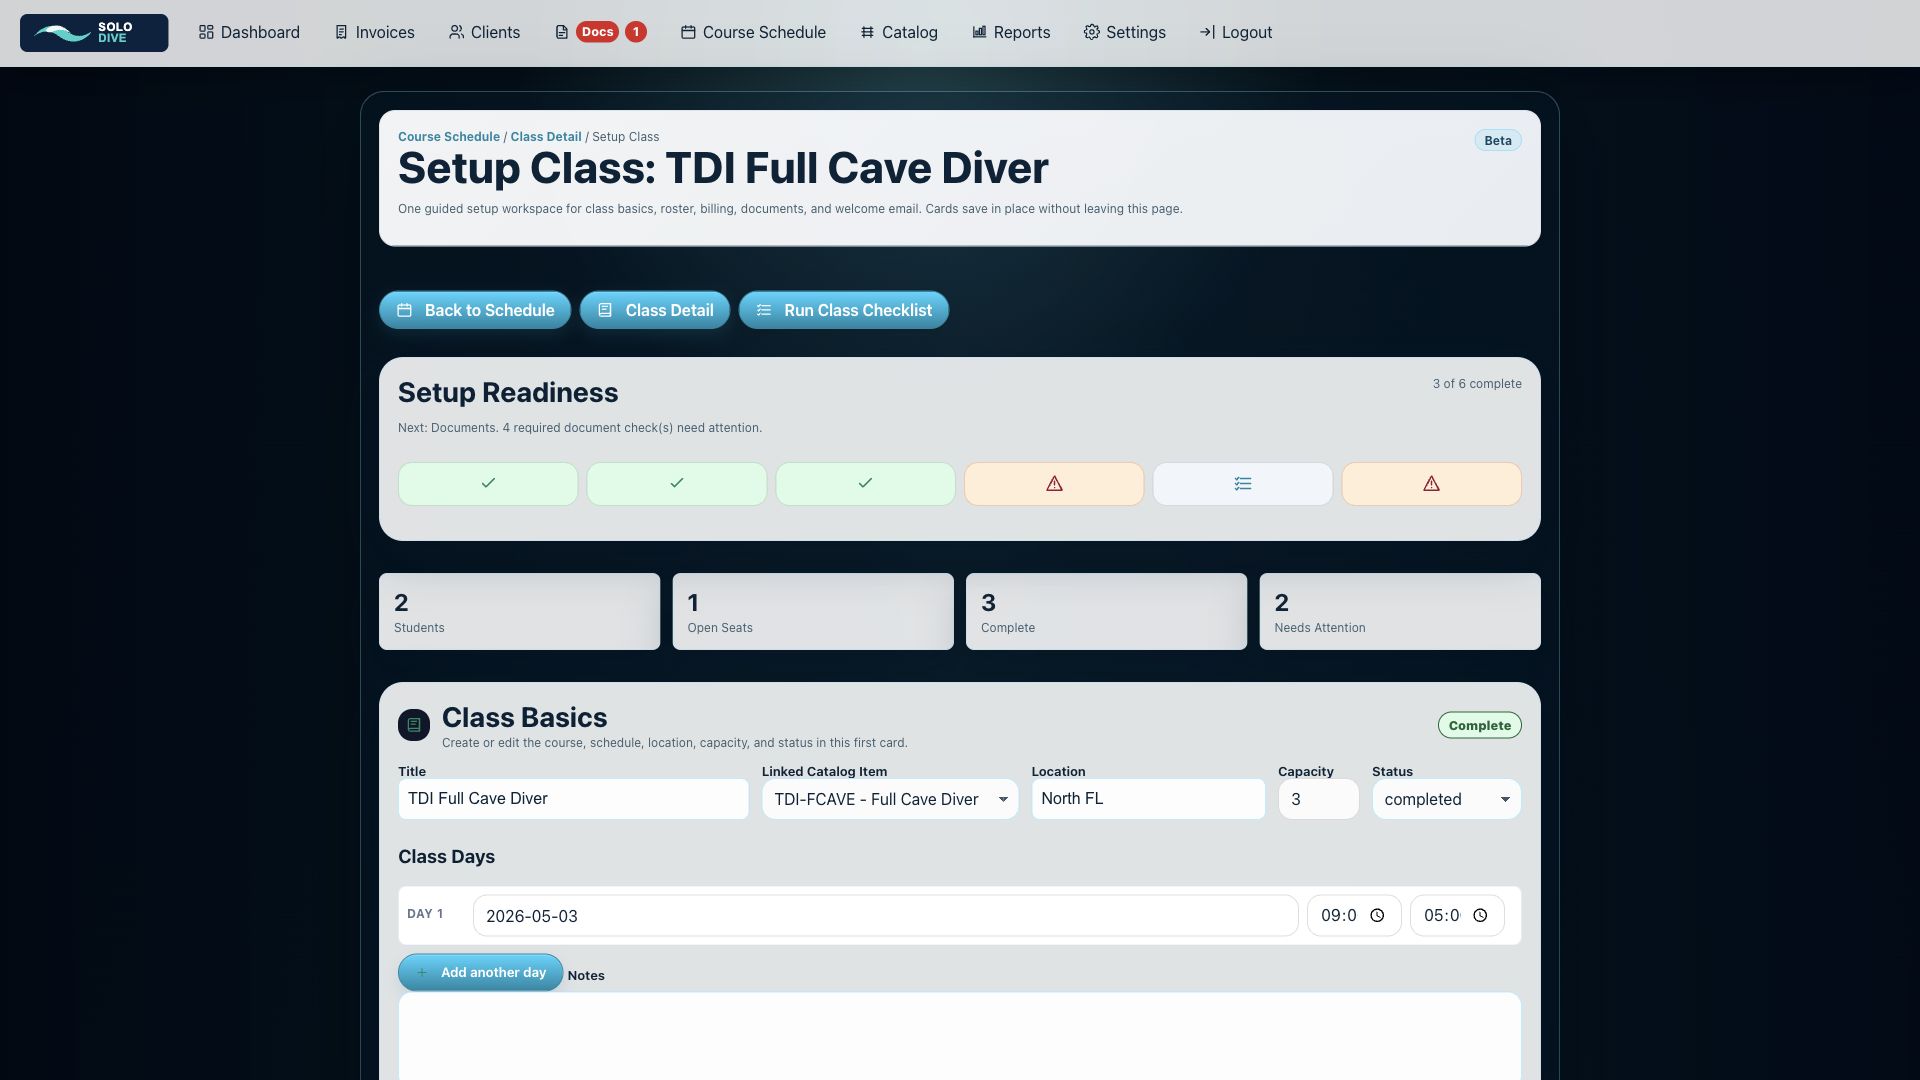Go to Invoices in navigation
Viewport: 1920px width, 1080px height.
[374, 33]
